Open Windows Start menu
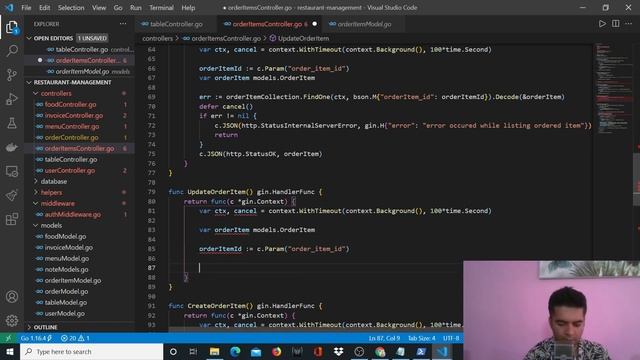The height and width of the screenshot is (360, 640). pos(9,351)
